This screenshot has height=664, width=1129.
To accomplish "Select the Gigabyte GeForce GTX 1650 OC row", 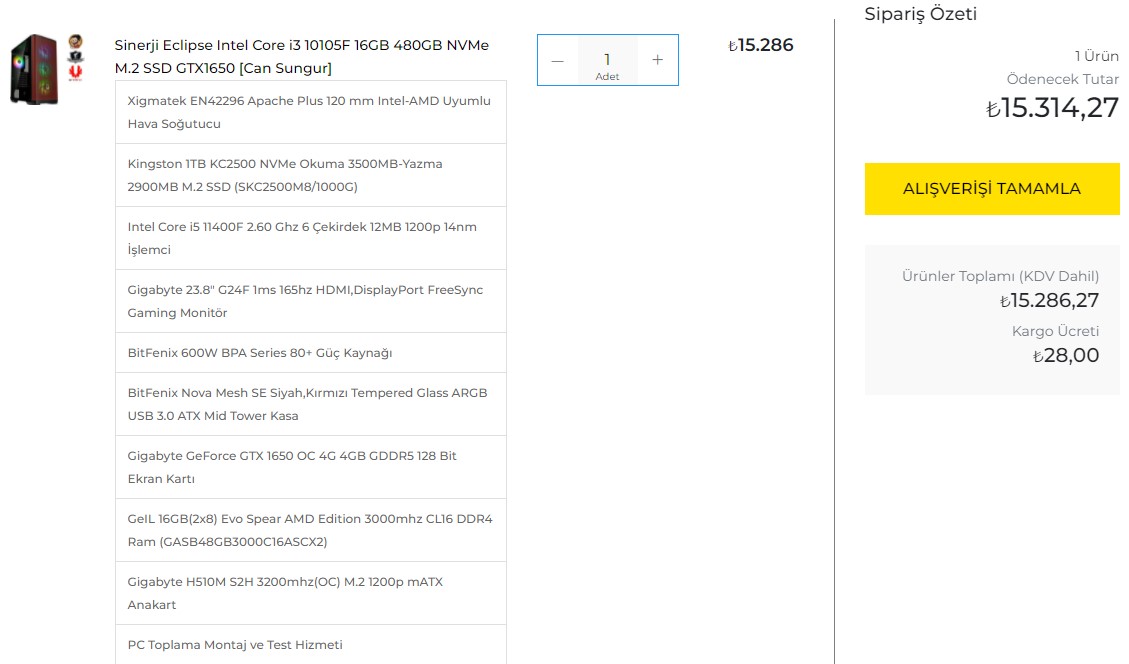I will 311,467.
